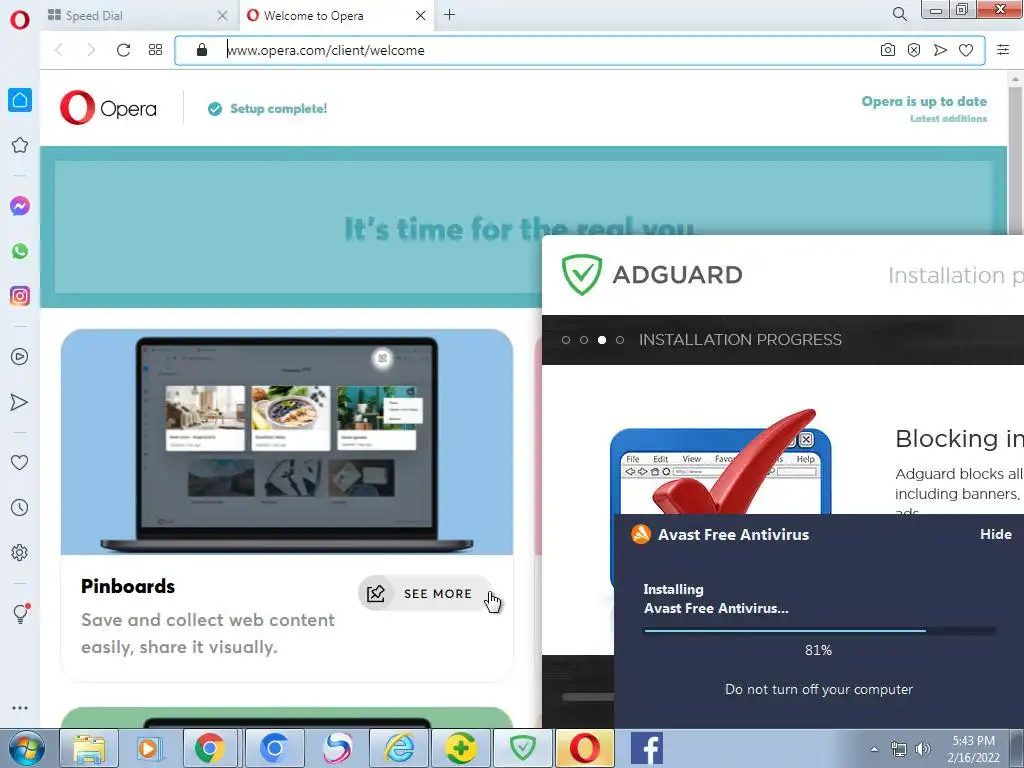Click the Opera is up to date text
The height and width of the screenshot is (768, 1024).
coord(924,101)
